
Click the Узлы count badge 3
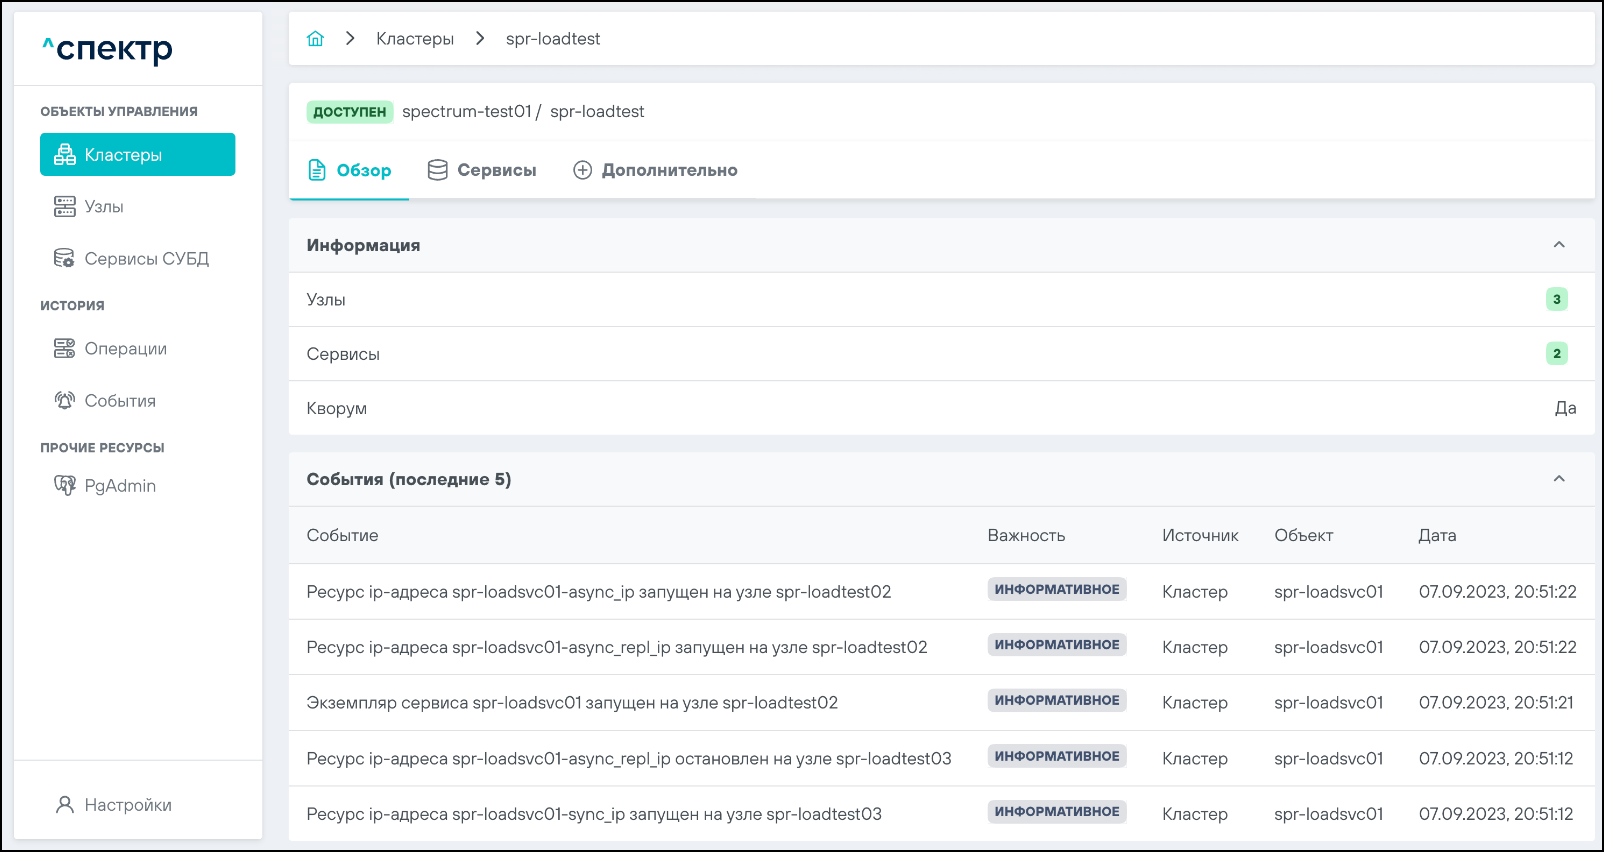(x=1556, y=299)
